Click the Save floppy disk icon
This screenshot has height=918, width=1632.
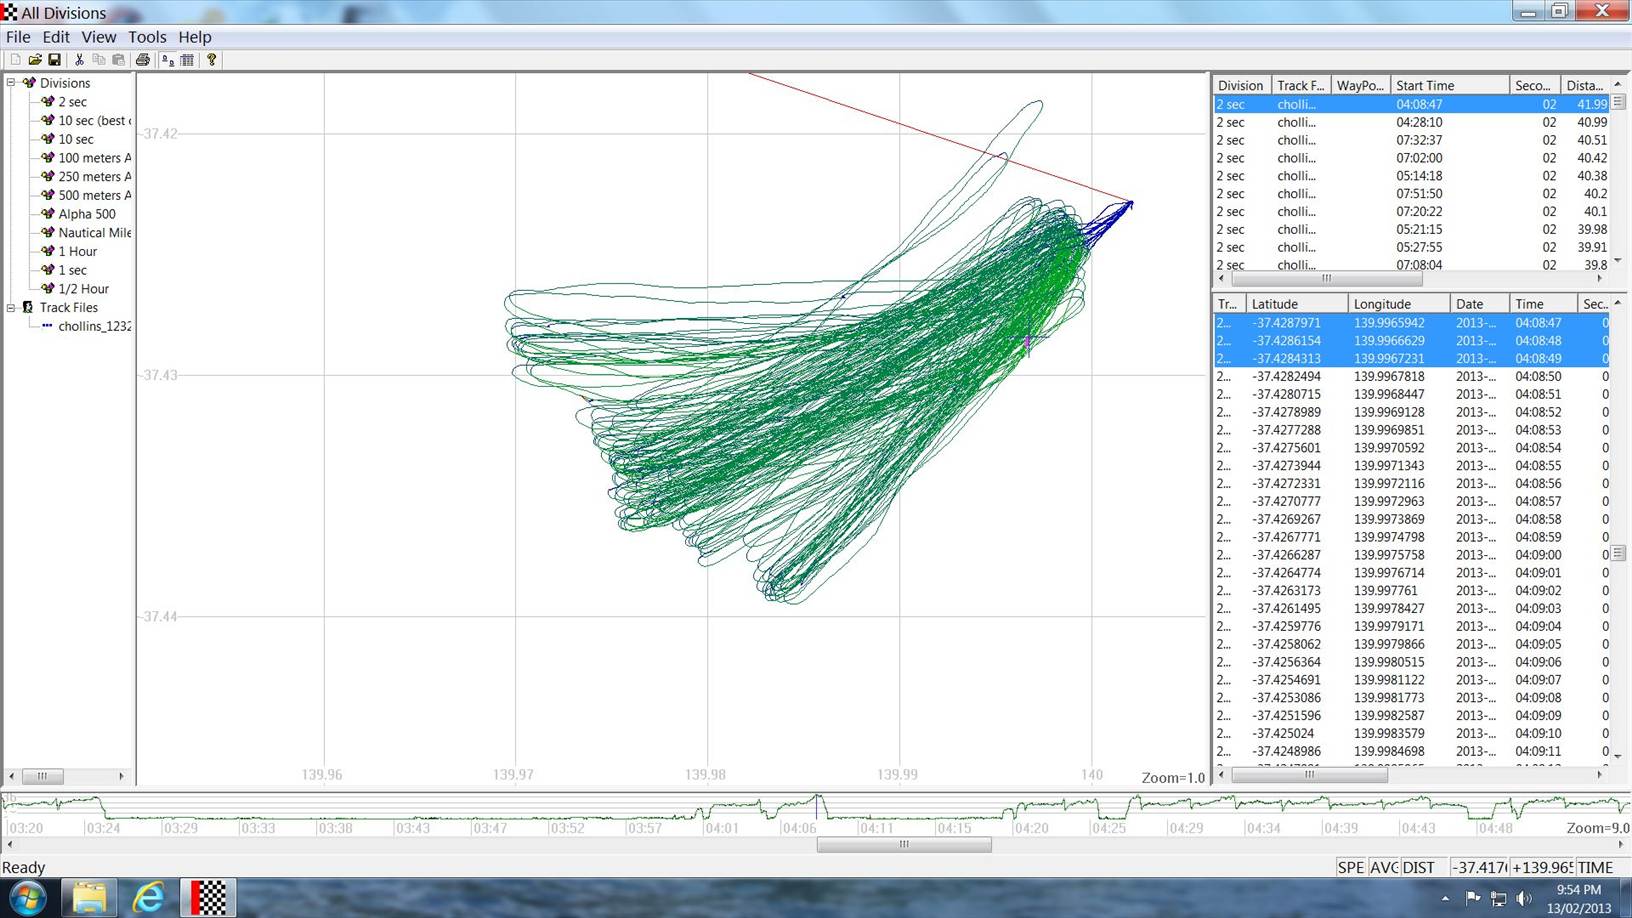pyautogui.click(x=55, y=60)
